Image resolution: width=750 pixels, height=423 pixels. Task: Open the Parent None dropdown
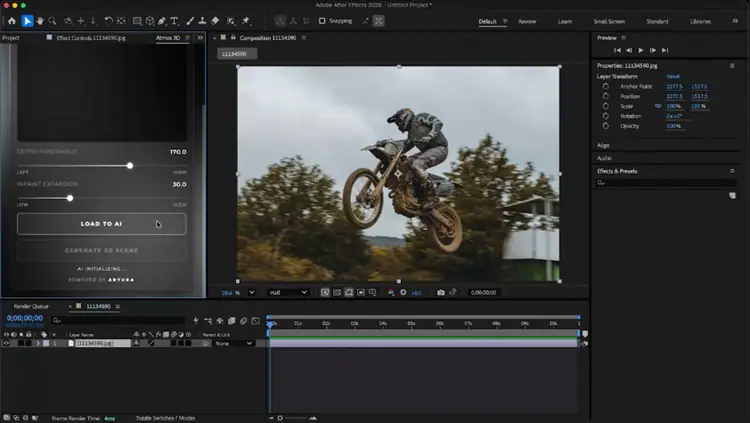tap(233, 343)
